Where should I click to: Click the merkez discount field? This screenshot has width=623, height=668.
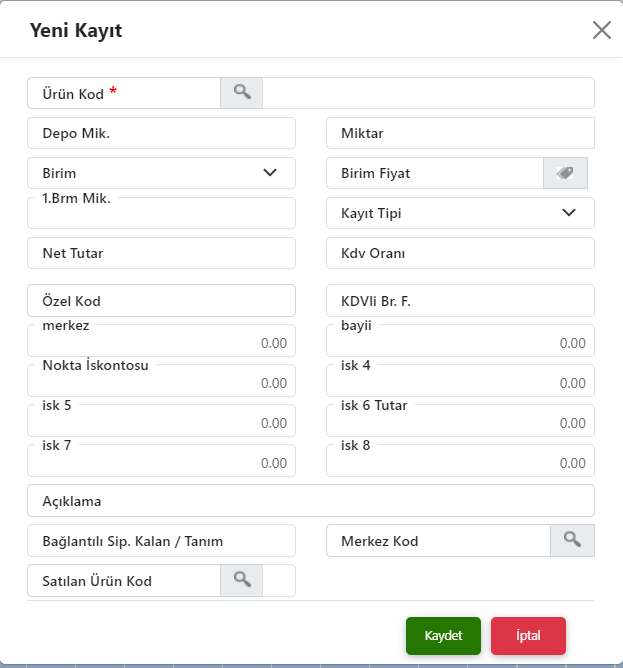[x=162, y=340]
